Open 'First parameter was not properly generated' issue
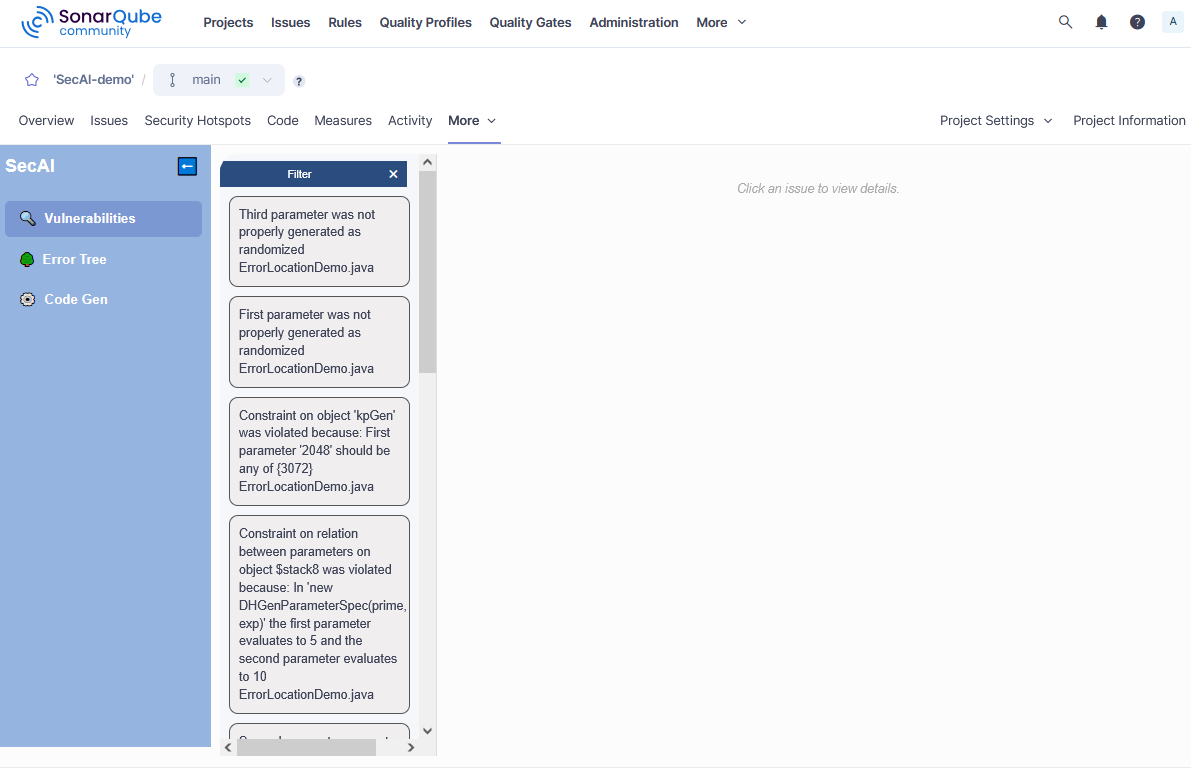Screen dimensions: 1191x768 click(x=319, y=342)
